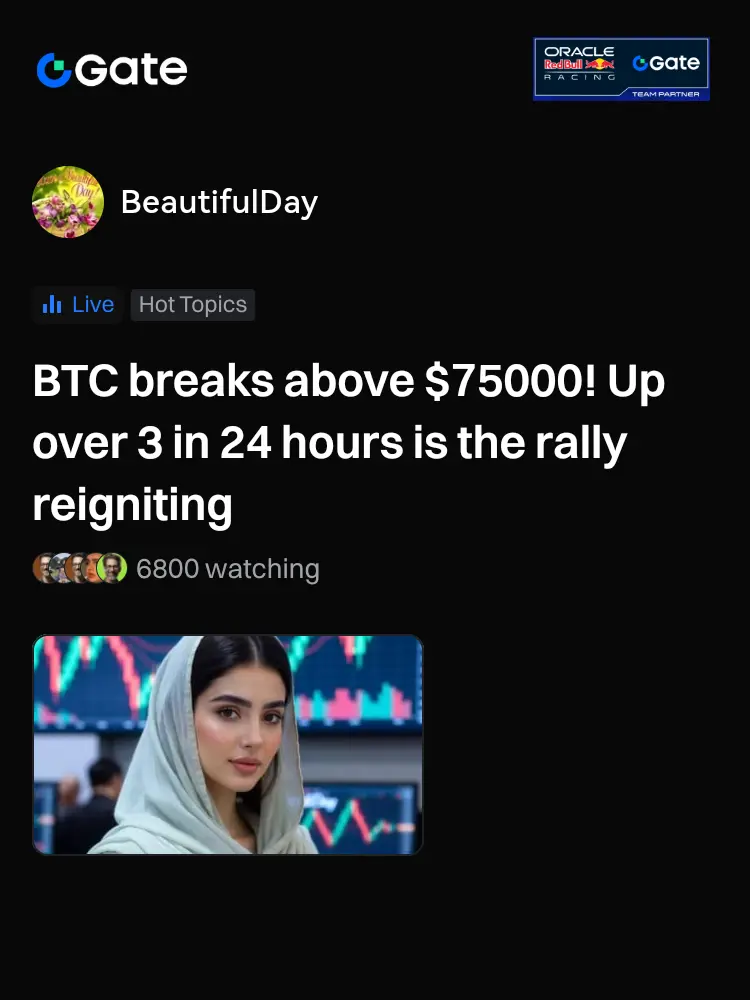Click the blue Gate logo symbol
Screen dimensions: 750x1000
54,70
